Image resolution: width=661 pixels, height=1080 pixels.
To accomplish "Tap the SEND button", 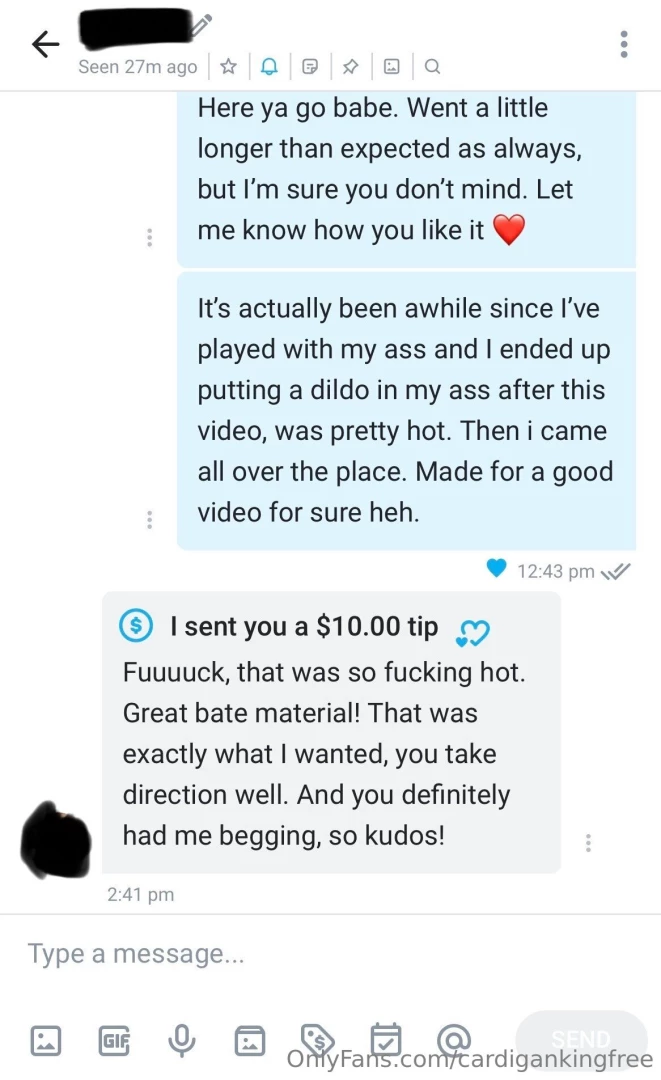I will (581, 1039).
